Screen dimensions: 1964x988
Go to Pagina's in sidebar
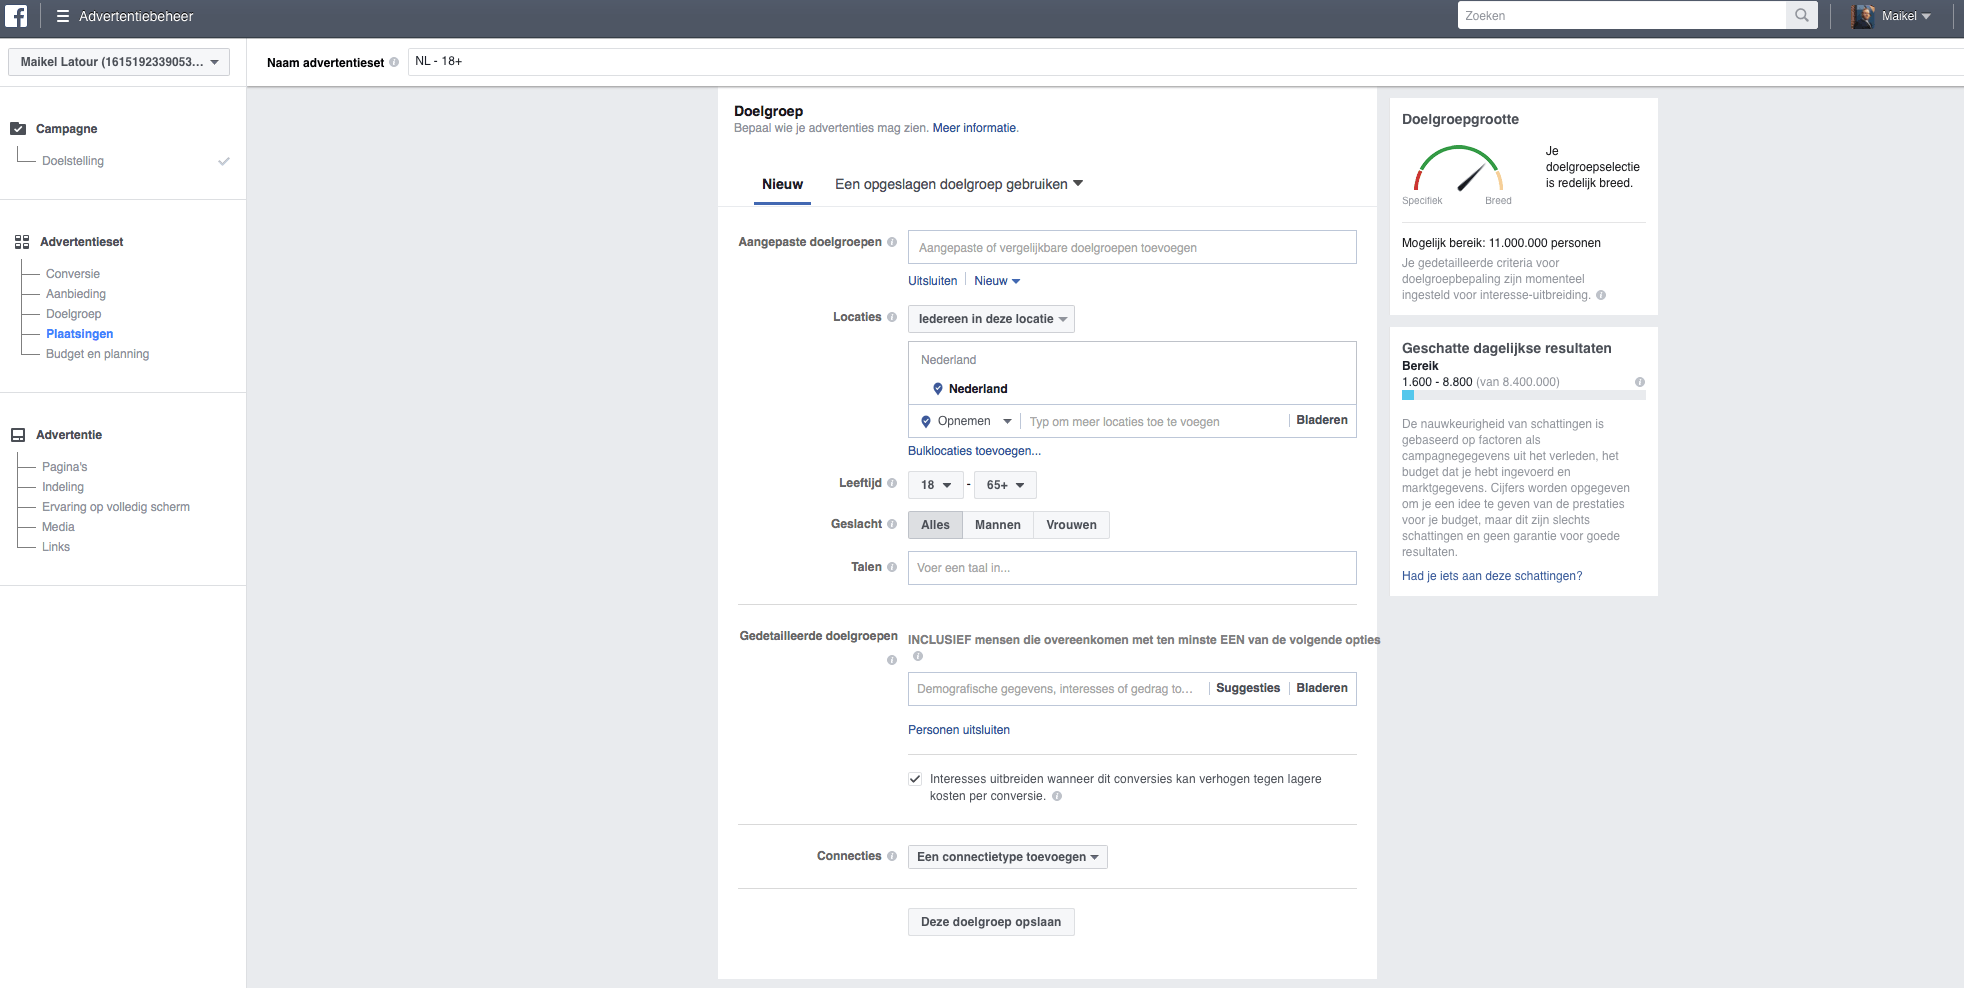pos(65,467)
